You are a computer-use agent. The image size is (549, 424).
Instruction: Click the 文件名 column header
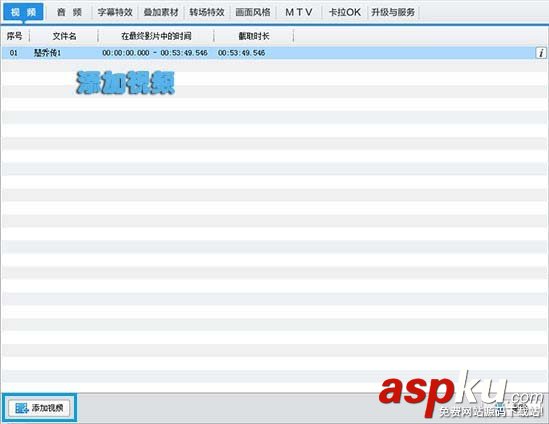[x=64, y=36]
